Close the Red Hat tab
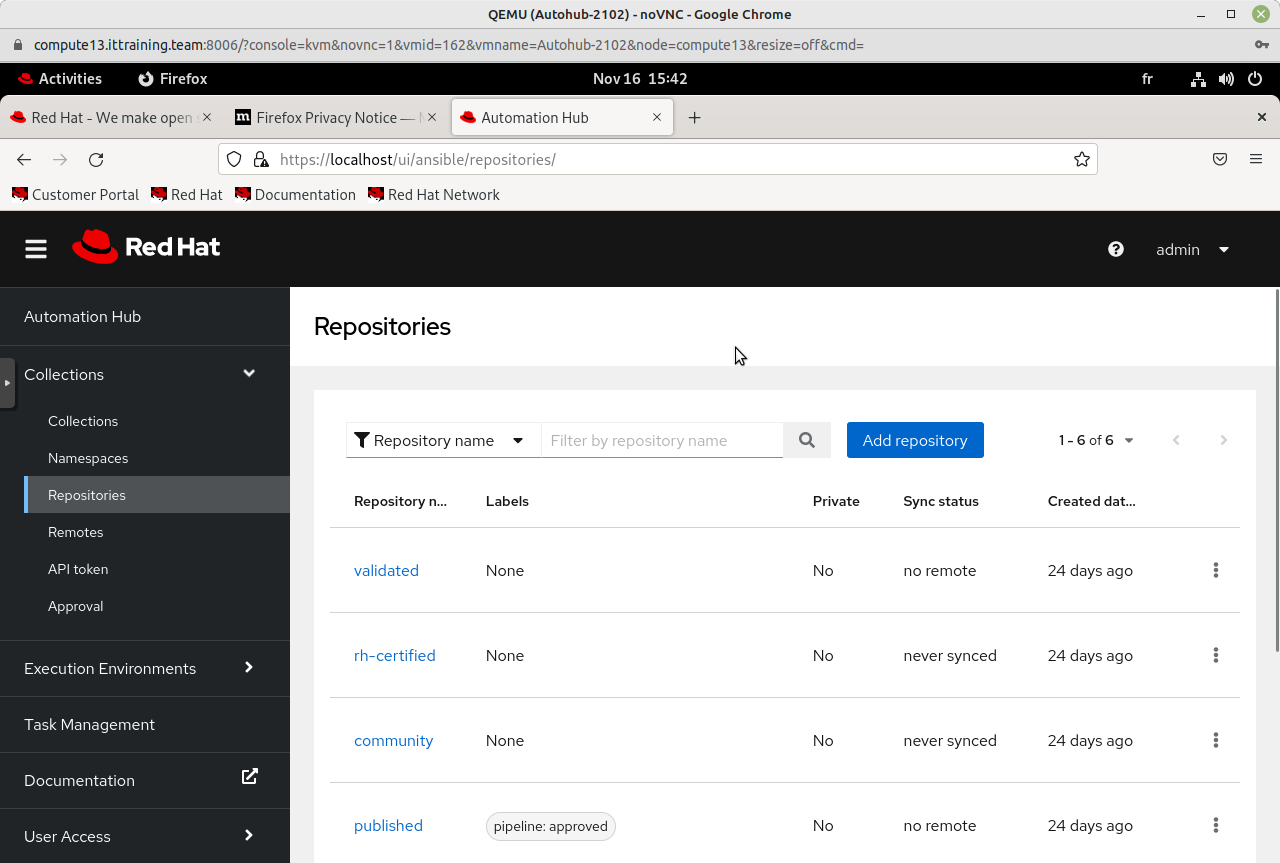The width and height of the screenshot is (1280, 863). pyautogui.click(x=207, y=117)
